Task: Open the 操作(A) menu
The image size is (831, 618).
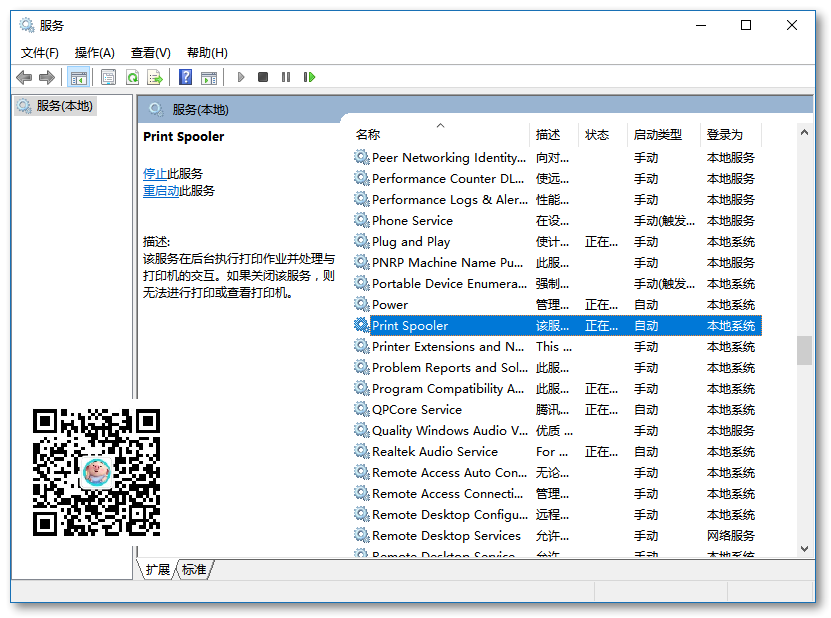Action: tap(95, 52)
